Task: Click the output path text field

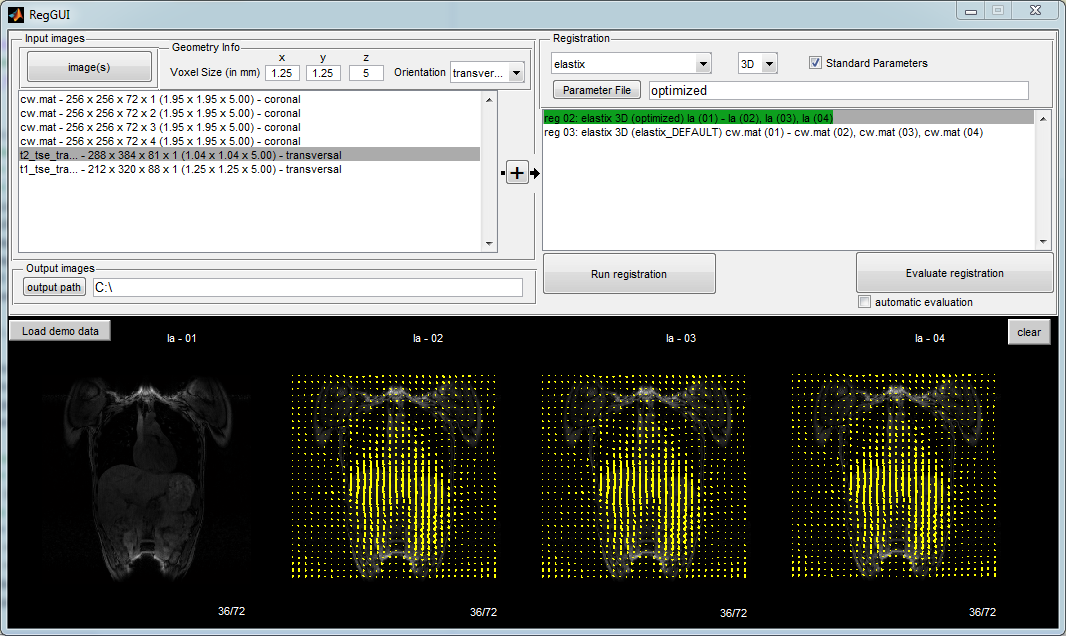Action: point(307,288)
